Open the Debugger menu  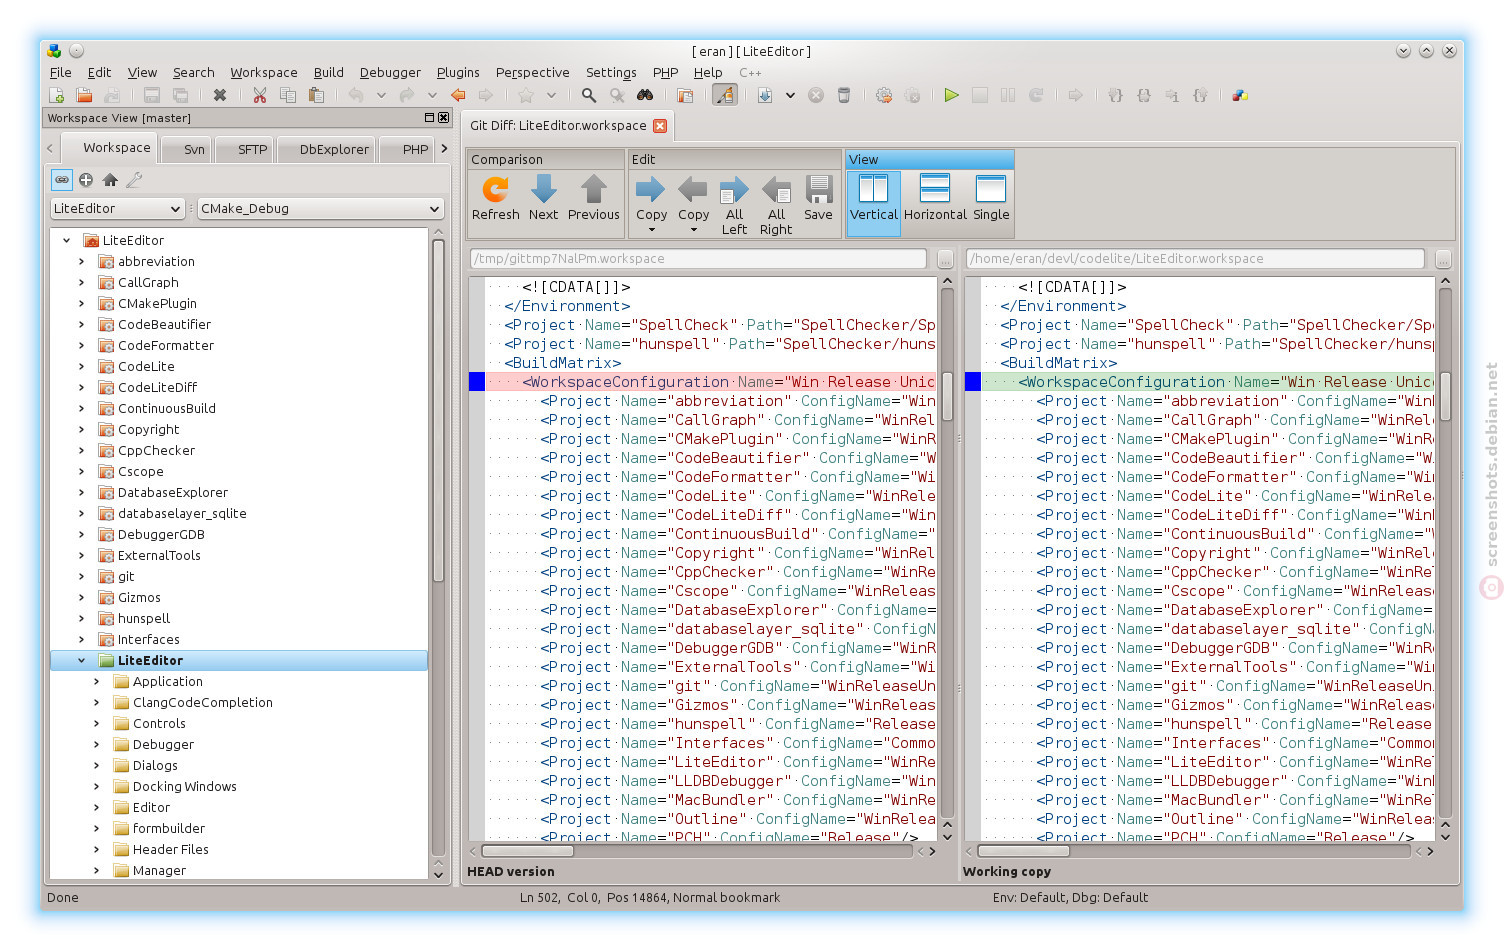(390, 73)
